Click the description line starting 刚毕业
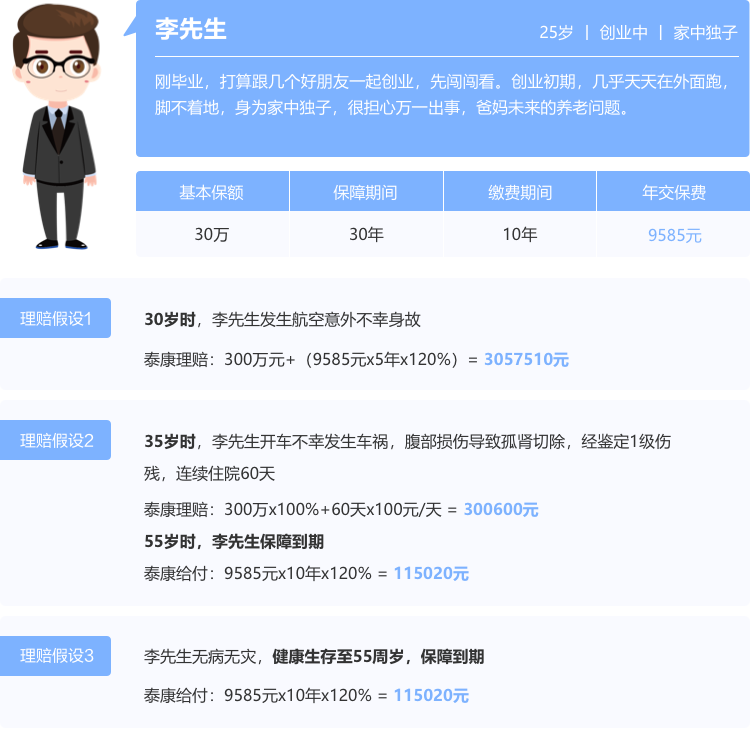 pos(442,82)
